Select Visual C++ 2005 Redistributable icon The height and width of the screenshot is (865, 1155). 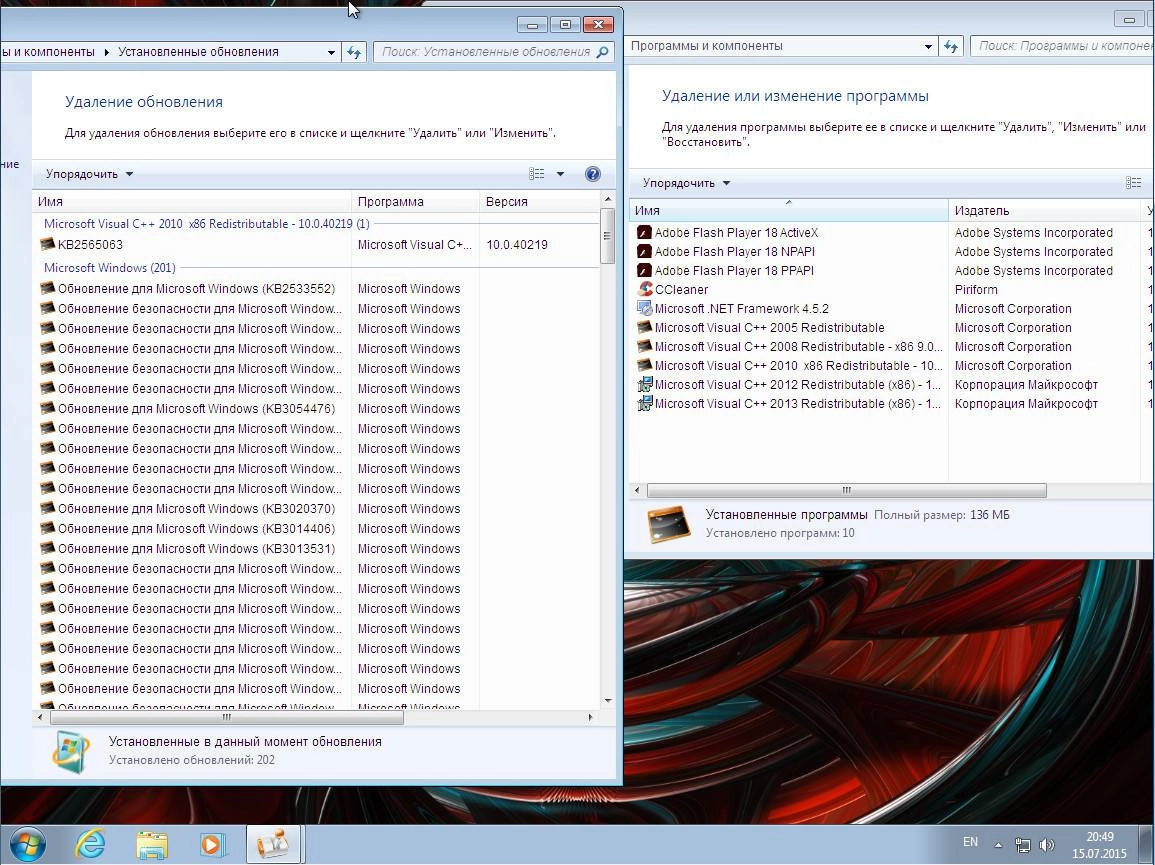point(645,328)
